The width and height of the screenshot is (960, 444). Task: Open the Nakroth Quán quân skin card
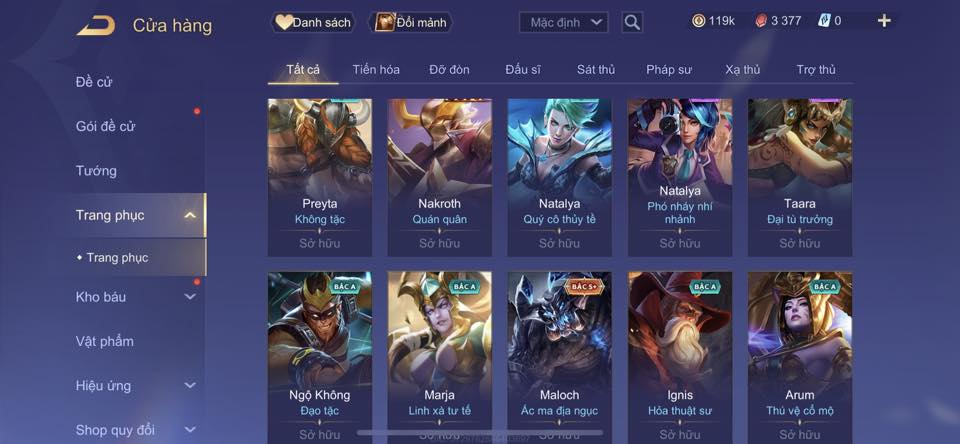click(440, 178)
